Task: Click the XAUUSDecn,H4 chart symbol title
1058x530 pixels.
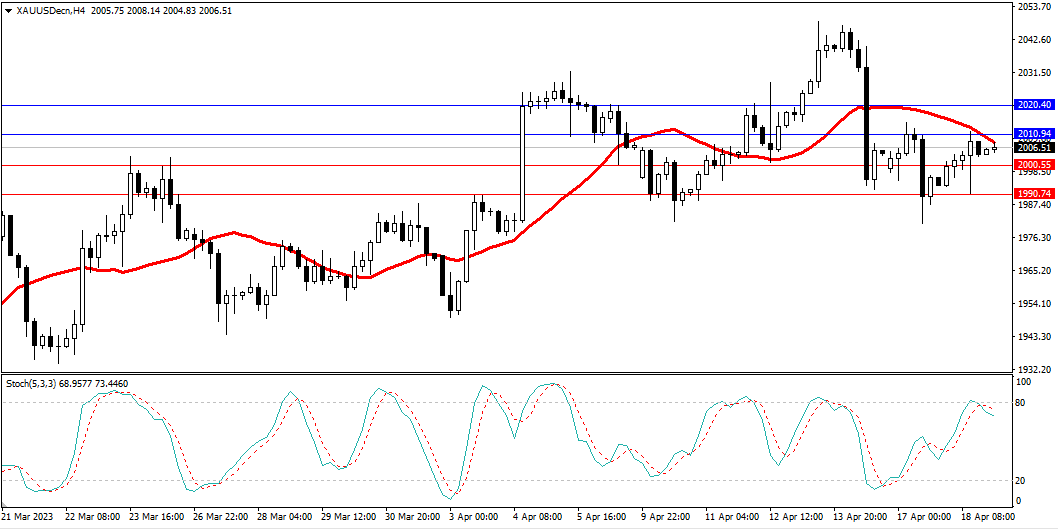Action: pyautogui.click(x=49, y=11)
